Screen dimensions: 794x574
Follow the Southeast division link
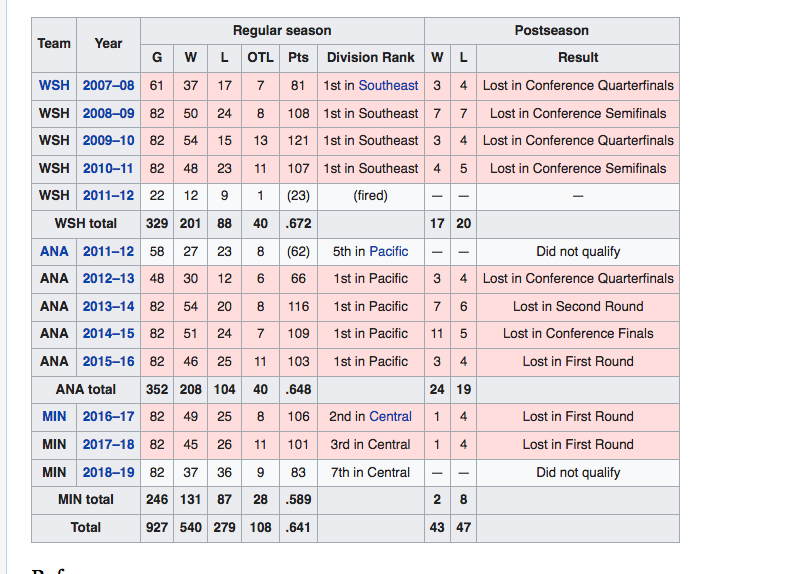388,86
